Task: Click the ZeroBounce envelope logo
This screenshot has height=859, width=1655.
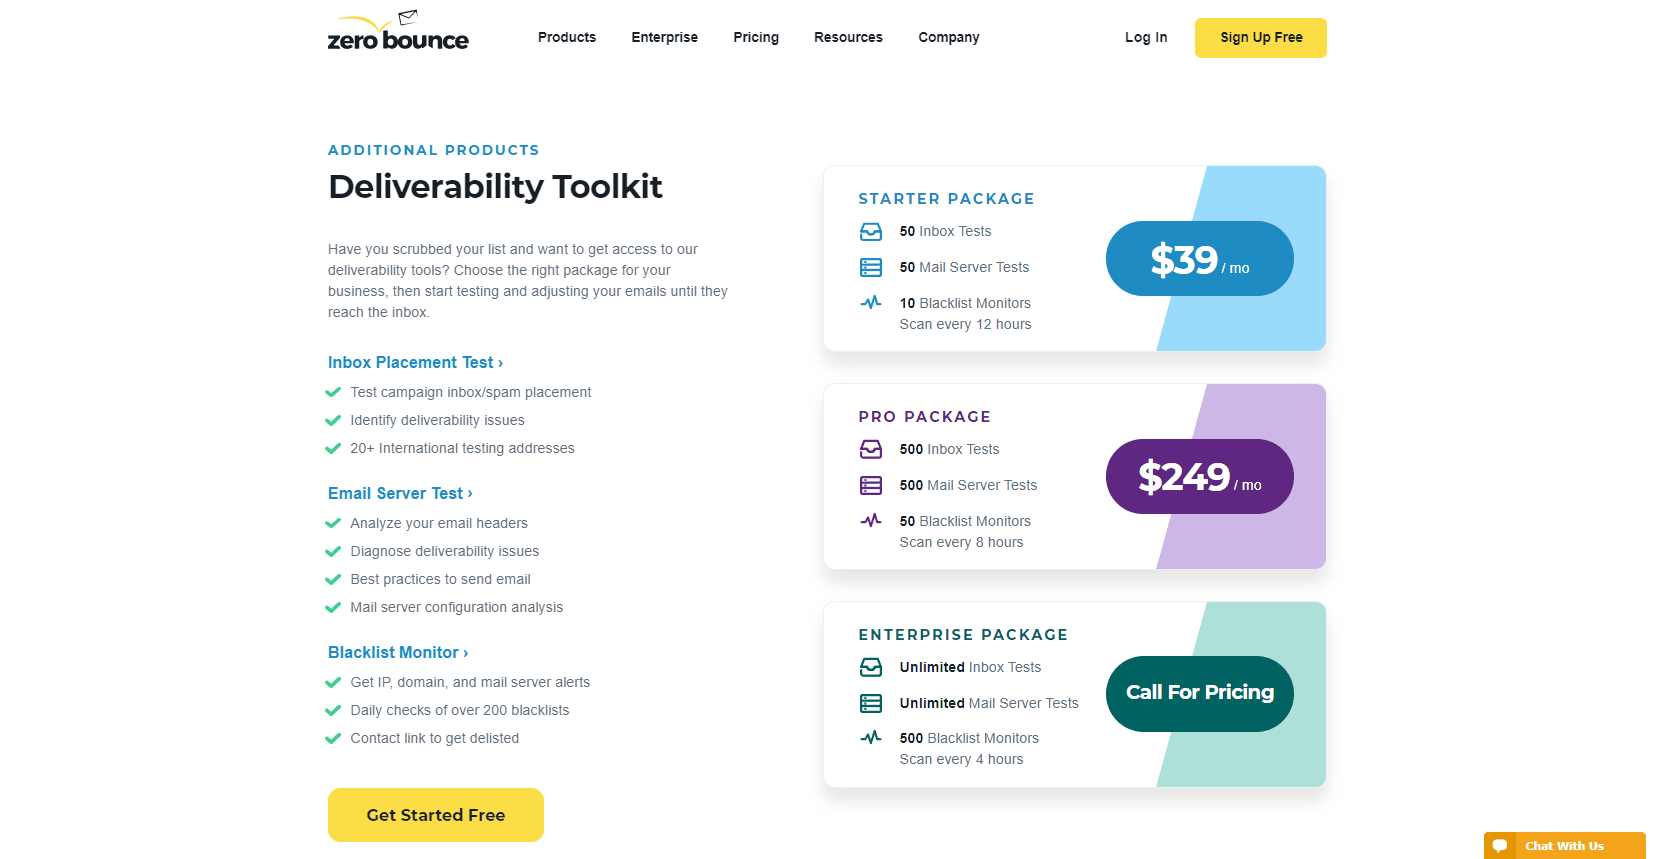Action: coord(397,32)
